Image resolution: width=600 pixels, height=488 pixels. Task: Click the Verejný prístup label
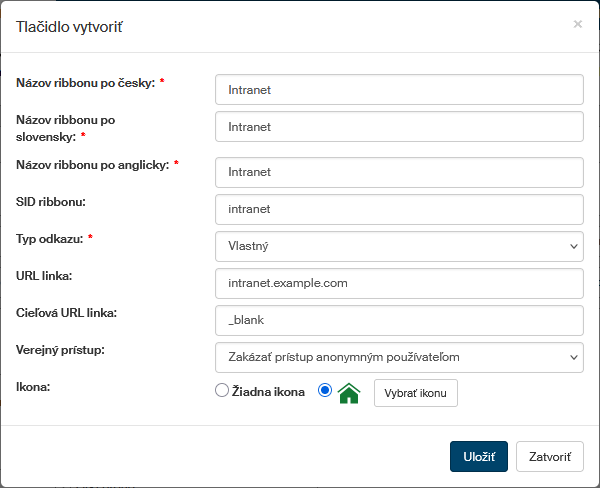pos(61,350)
